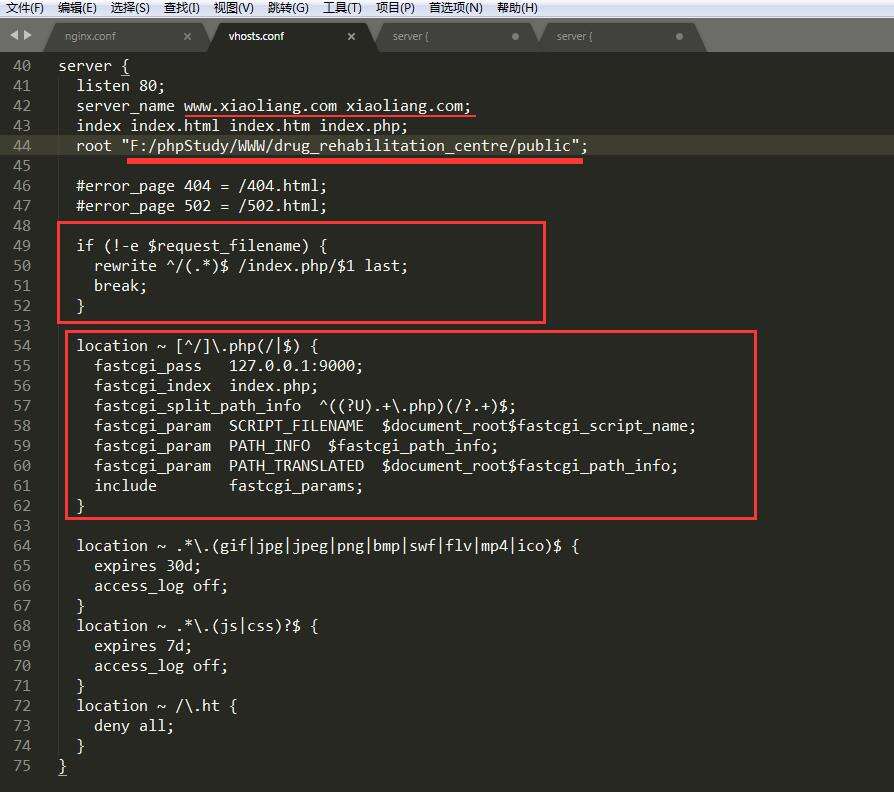The height and width of the screenshot is (792, 894).
Task: Open the 选择(S) menu
Action: point(130,8)
